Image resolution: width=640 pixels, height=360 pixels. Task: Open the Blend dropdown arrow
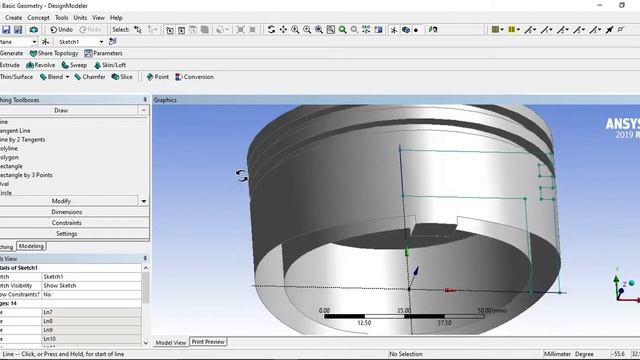67,77
